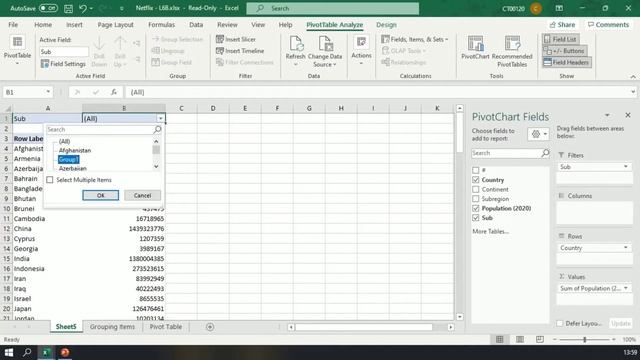Open the File tab
Image resolution: width=640 pixels, height=360 pixels.
pyautogui.click(x=13, y=24)
